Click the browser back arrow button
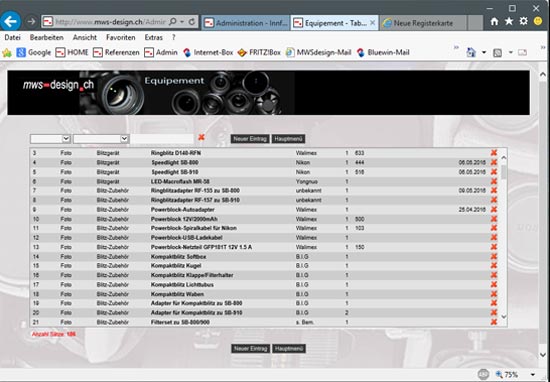The width and height of the screenshot is (550, 382). pyautogui.click(x=11, y=21)
